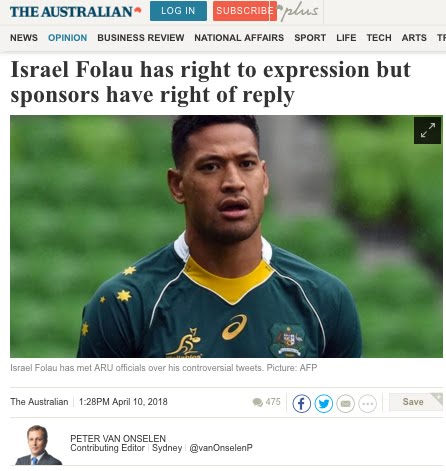446x471 pixels.
Task: Click the PETER VAN ONSELEN author name
Action: pos(118,438)
